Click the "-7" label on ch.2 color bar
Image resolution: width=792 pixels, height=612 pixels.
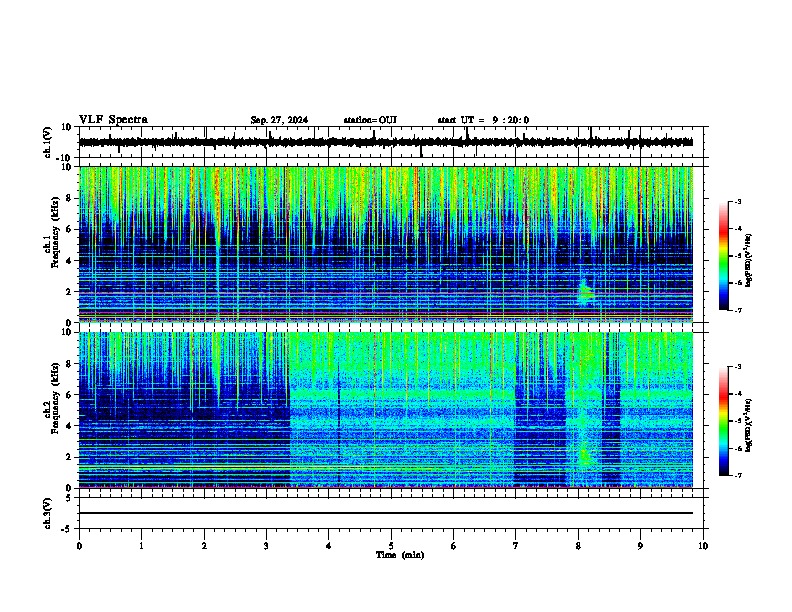[737, 475]
